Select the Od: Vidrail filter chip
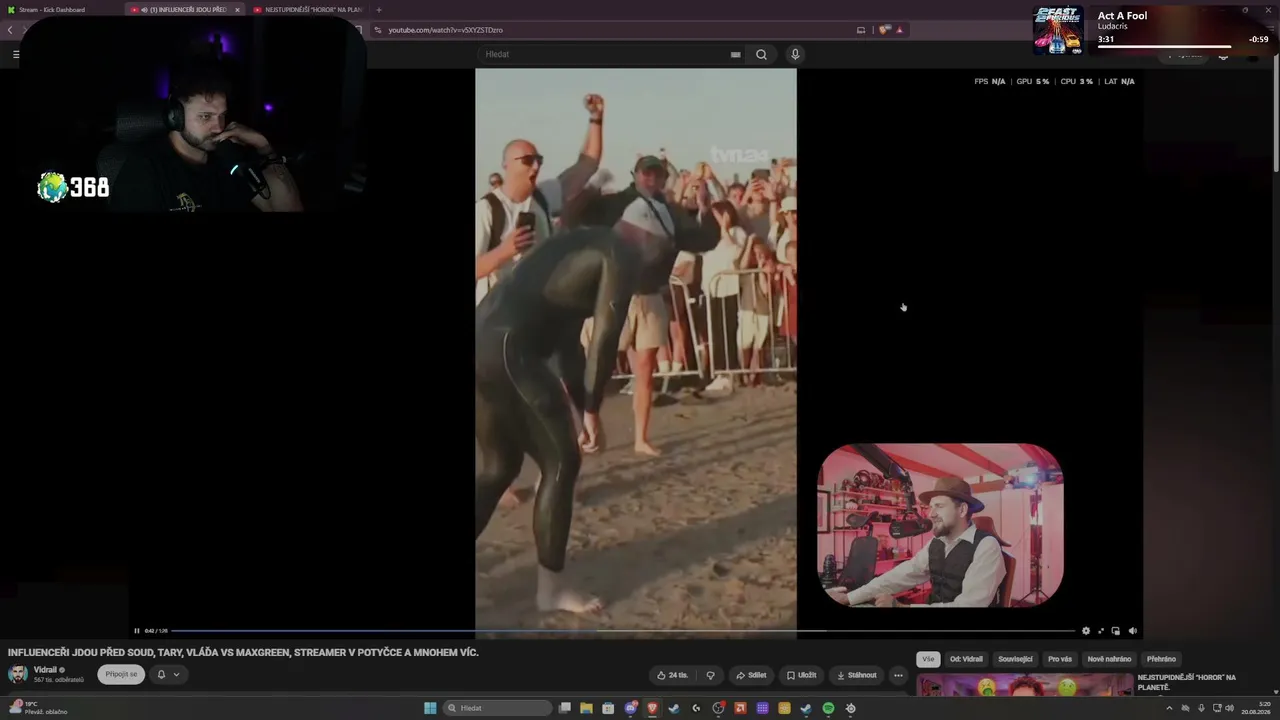Image resolution: width=1280 pixels, height=720 pixels. coord(966,659)
